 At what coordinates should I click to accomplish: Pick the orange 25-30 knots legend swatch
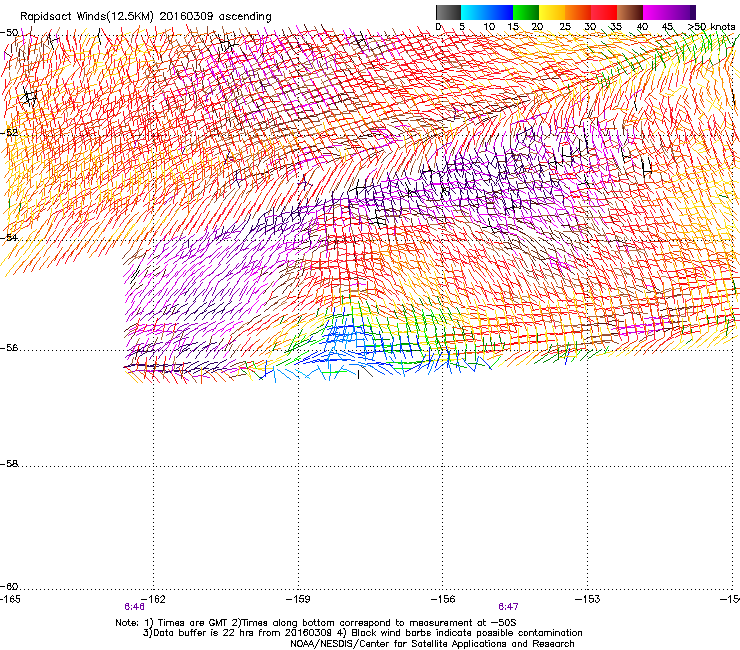(x=578, y=12)
